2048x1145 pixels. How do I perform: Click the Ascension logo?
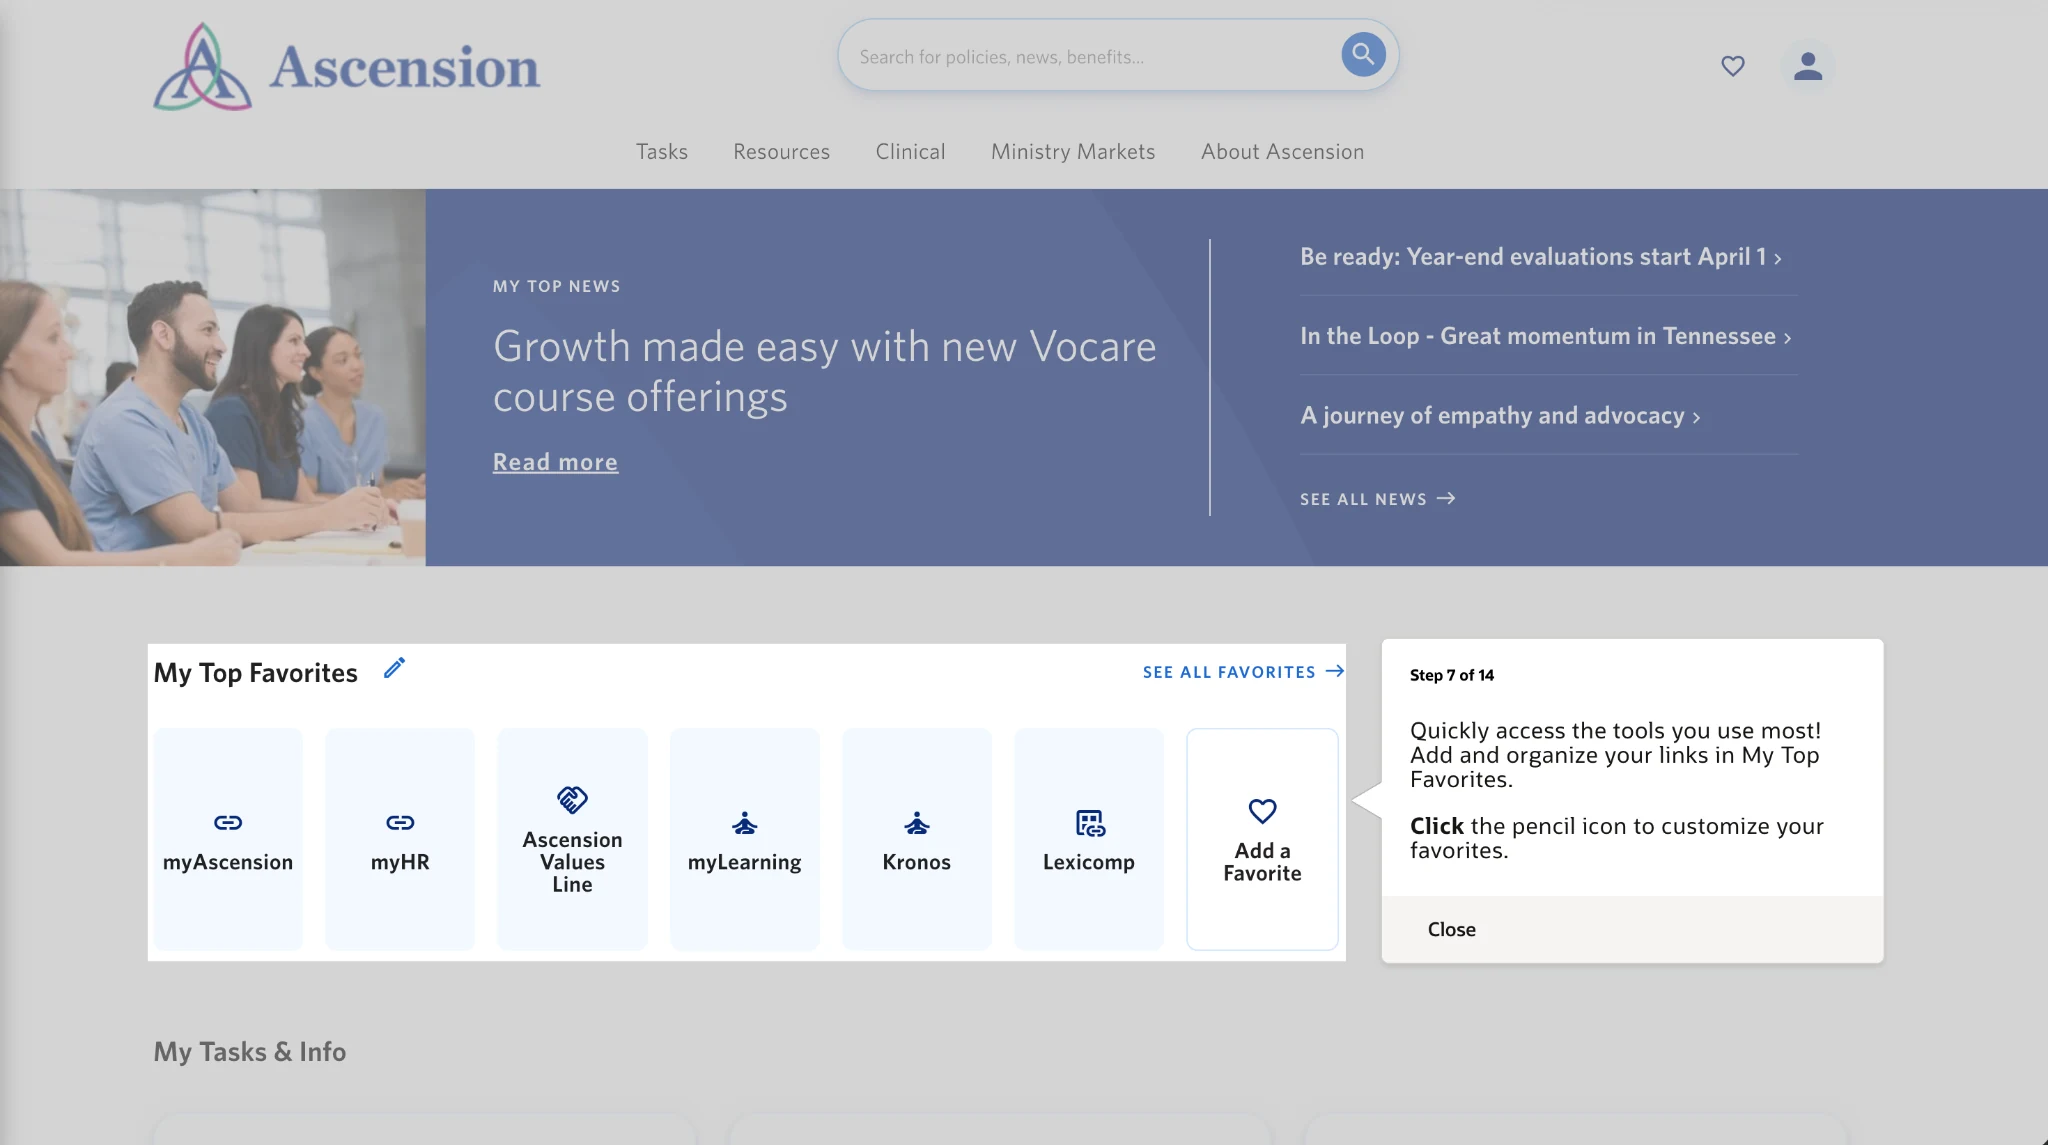tap(346, 67)
